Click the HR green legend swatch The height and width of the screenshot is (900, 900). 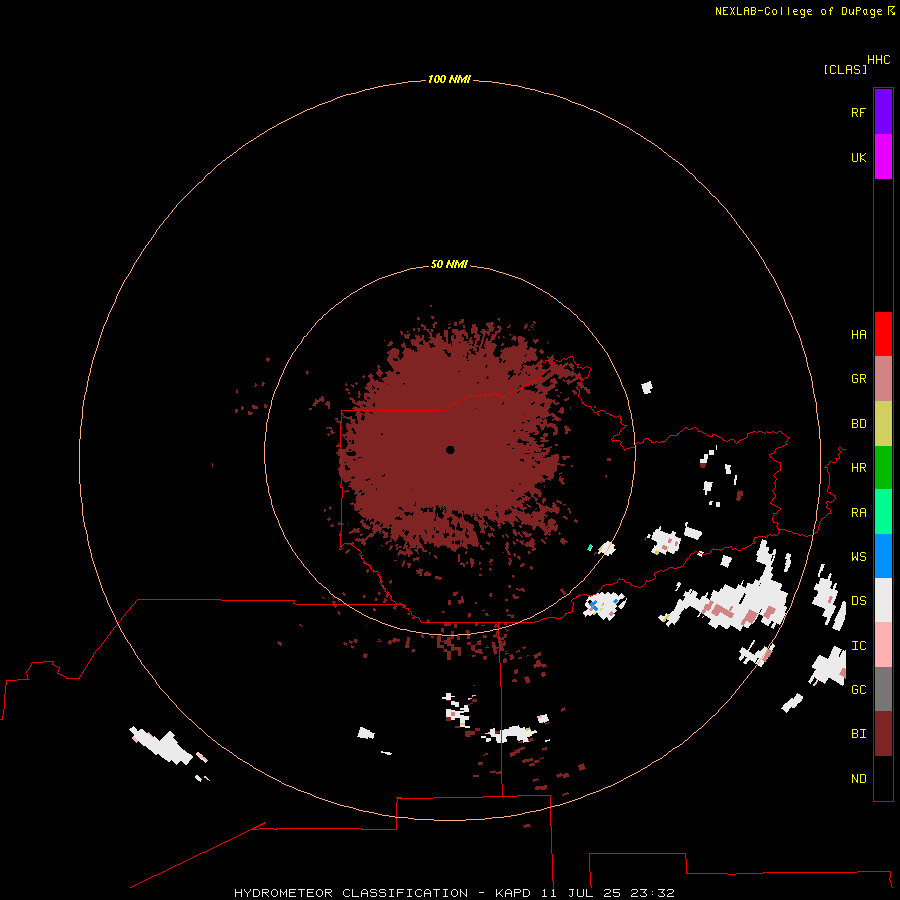click(883, 468)
